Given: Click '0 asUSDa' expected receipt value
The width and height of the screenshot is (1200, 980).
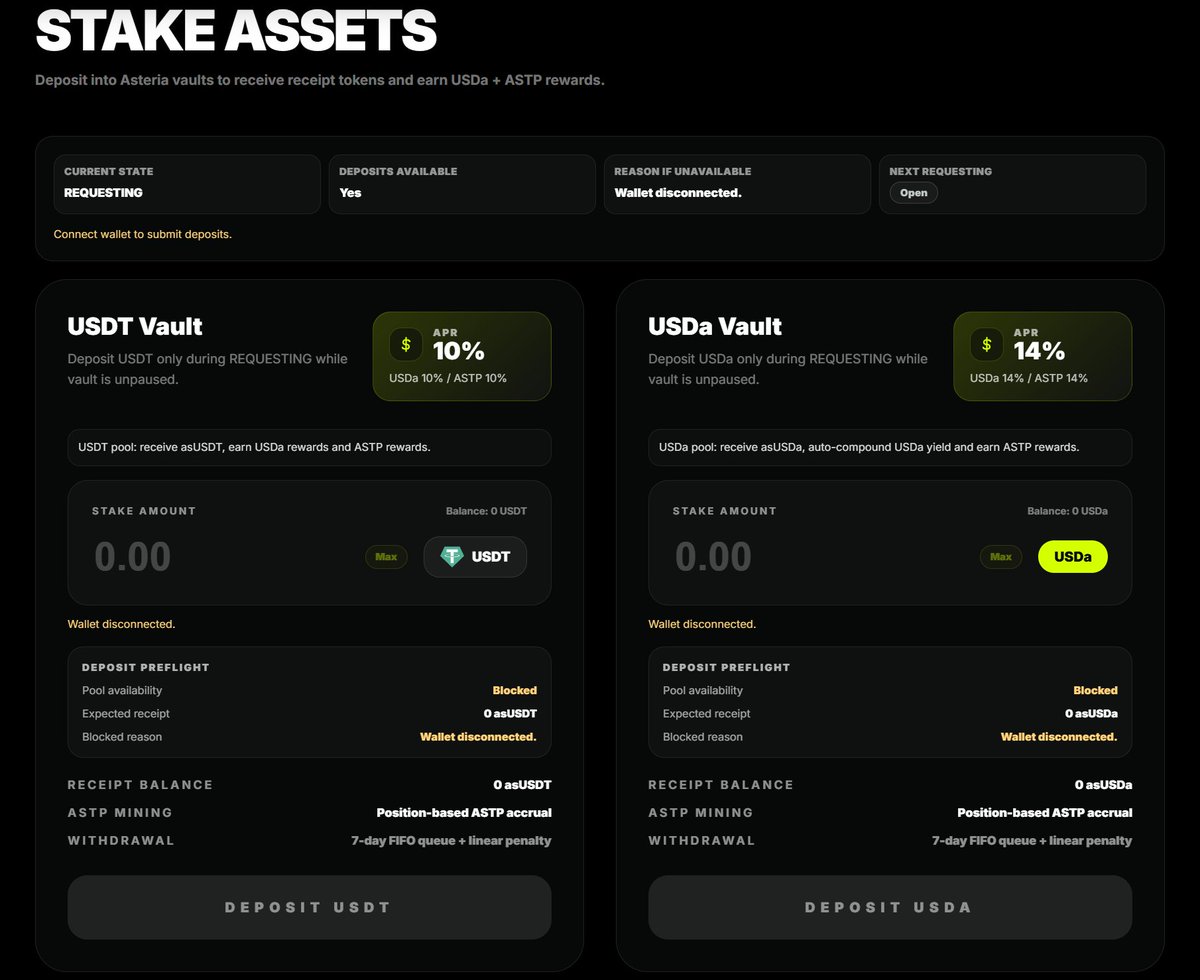Looking at the screenshot, I should point(1091,714).
